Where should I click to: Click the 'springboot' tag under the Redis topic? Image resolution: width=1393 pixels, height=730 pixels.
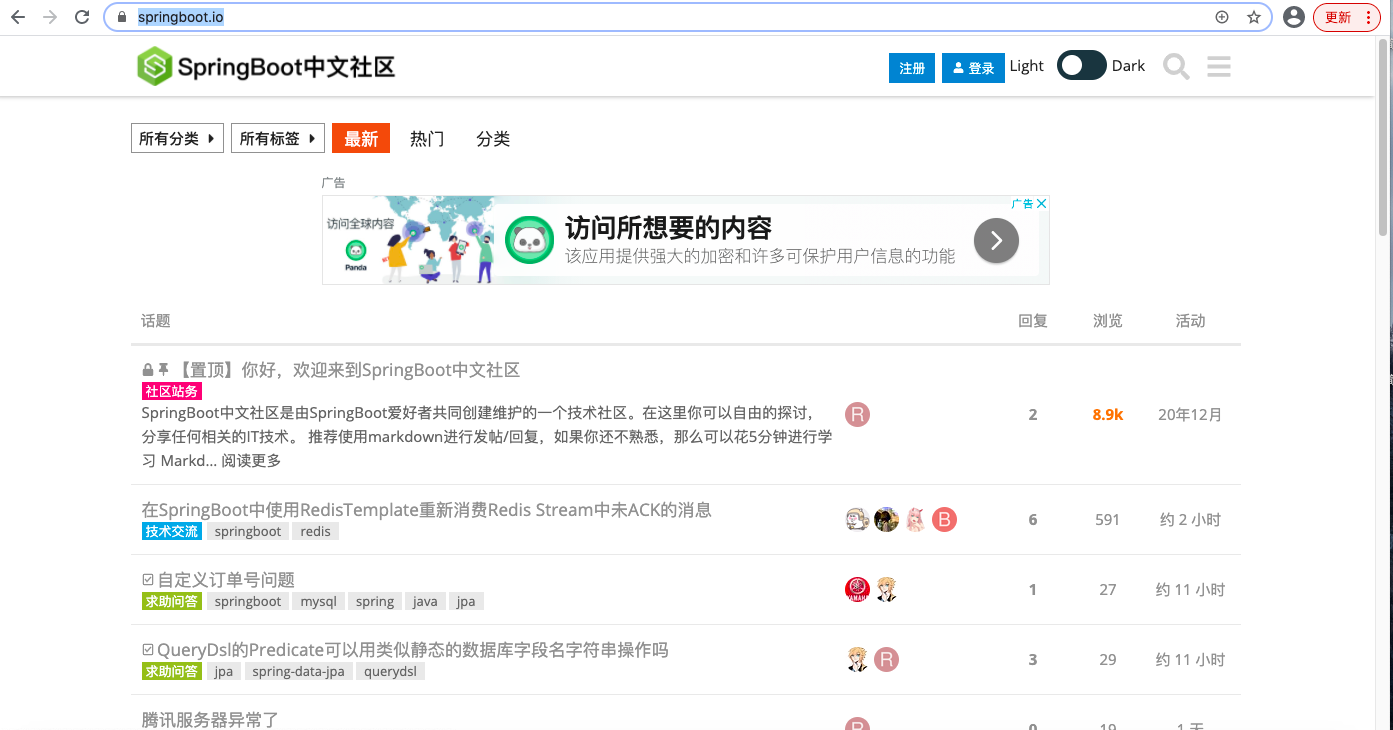point(247,531)
